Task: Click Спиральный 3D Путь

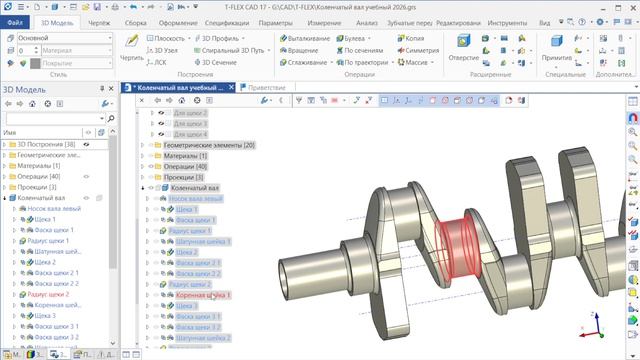Action: [x=229, y=50]
